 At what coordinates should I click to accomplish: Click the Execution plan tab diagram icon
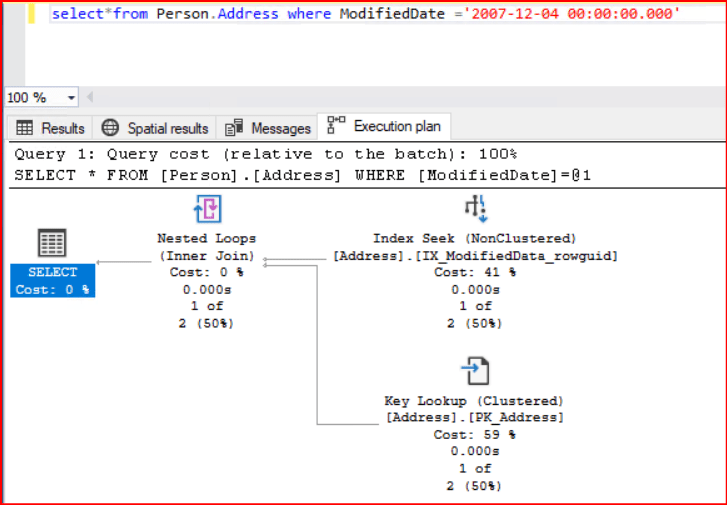point(337,126)
